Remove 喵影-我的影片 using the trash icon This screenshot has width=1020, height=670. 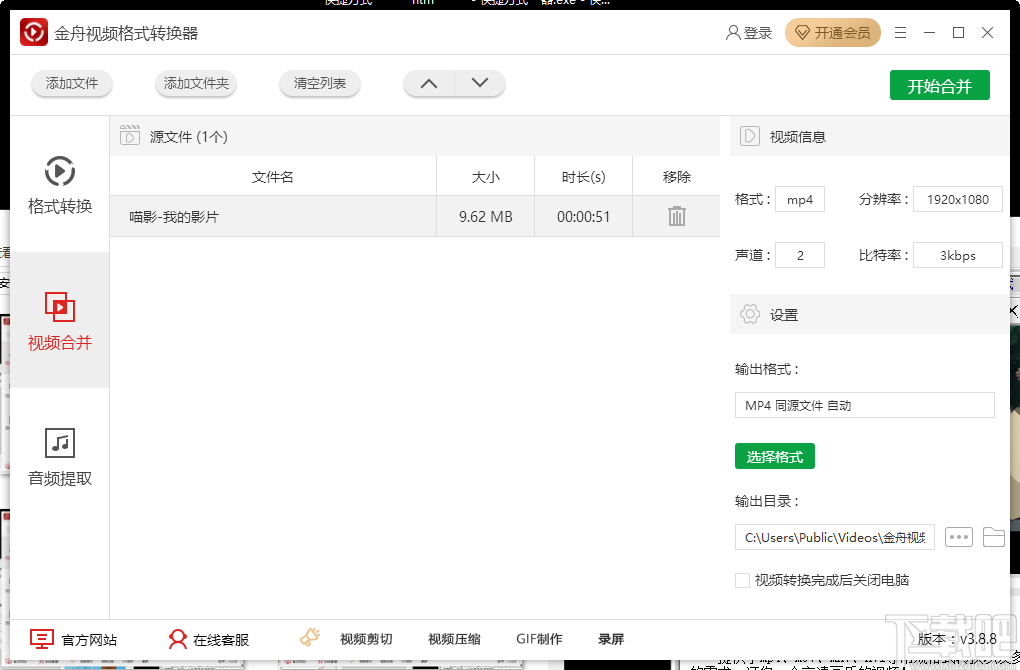[675, 215]
